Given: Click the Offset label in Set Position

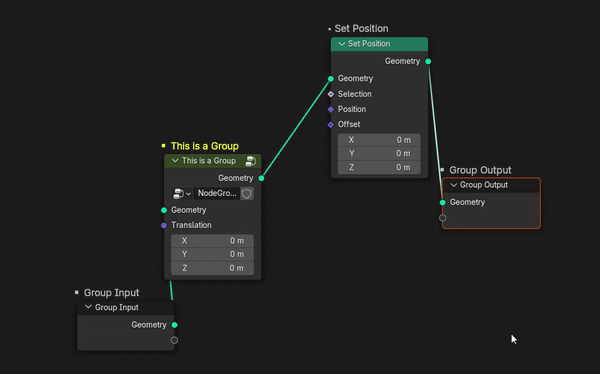Looking at the screenshot, I should coord(349,124).
